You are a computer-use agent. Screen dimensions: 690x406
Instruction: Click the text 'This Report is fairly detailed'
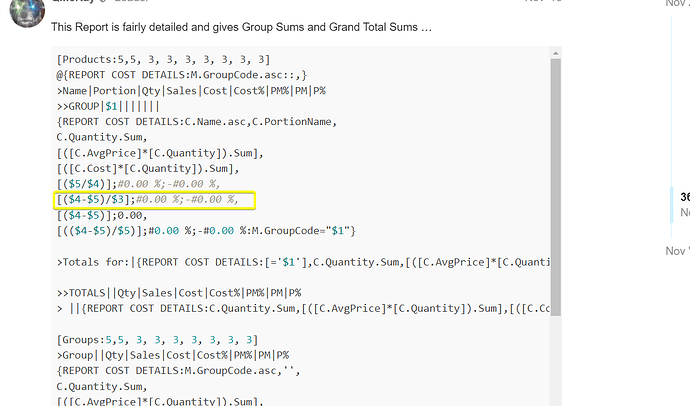(x=120, y=27)
